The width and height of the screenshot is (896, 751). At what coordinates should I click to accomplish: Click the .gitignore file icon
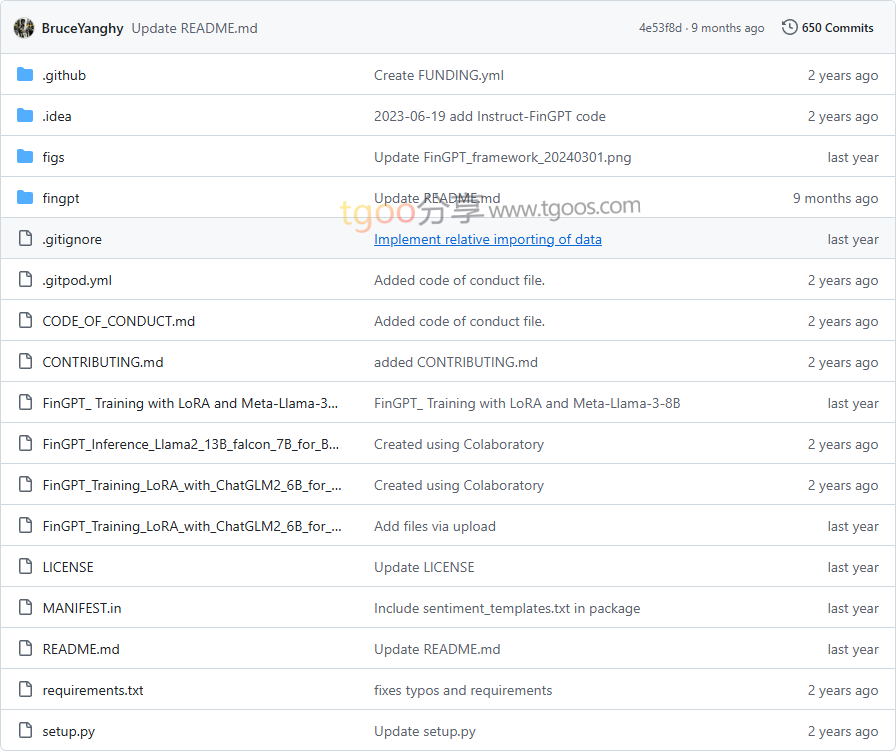tap(26, 238)
